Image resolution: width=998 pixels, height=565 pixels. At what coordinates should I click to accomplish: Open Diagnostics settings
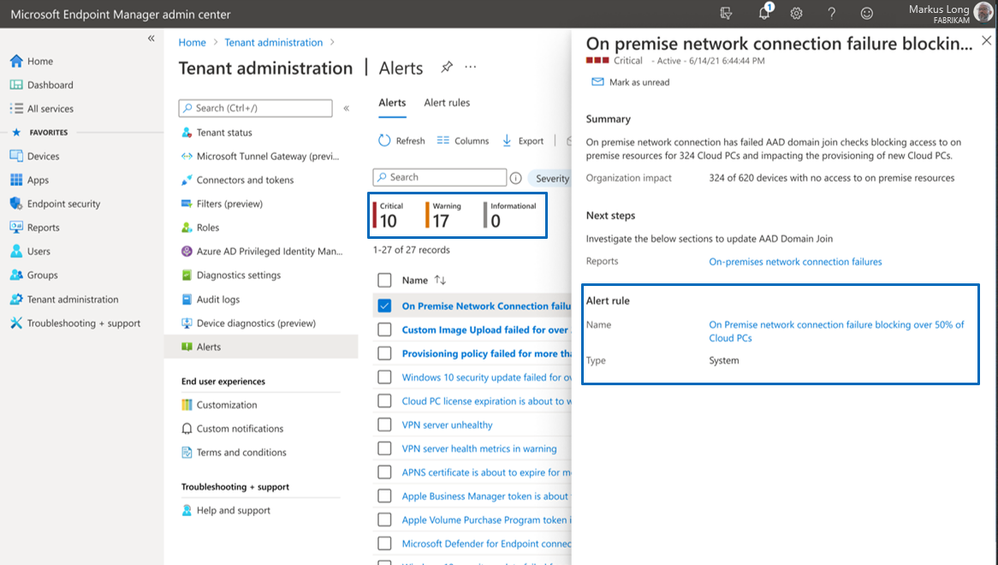[231, 275]
